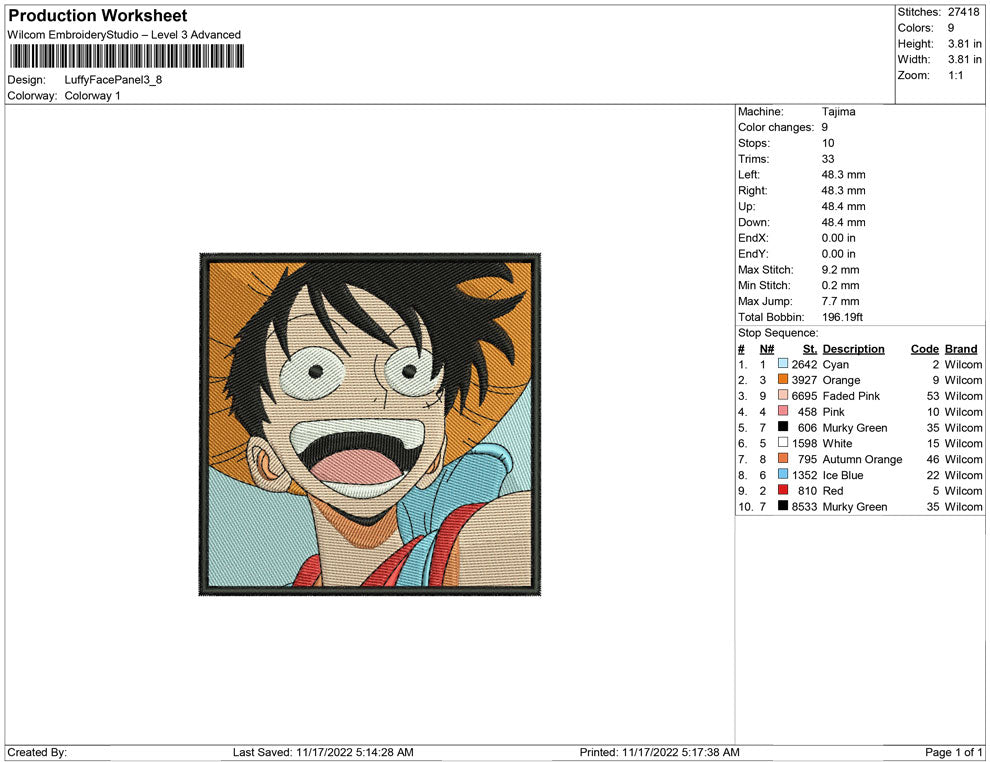Click the Height label in header
Image resolution: width=990 pixels, height=762 pixels.
pos(915,44)
